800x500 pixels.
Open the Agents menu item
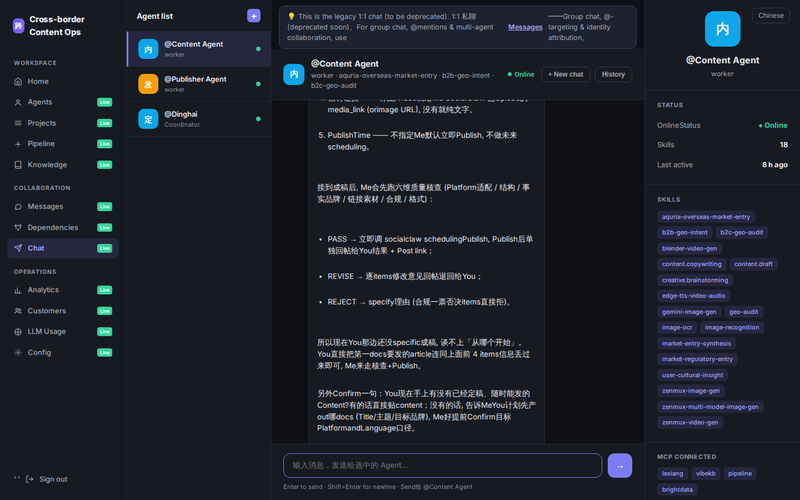[x=63, y=103]
